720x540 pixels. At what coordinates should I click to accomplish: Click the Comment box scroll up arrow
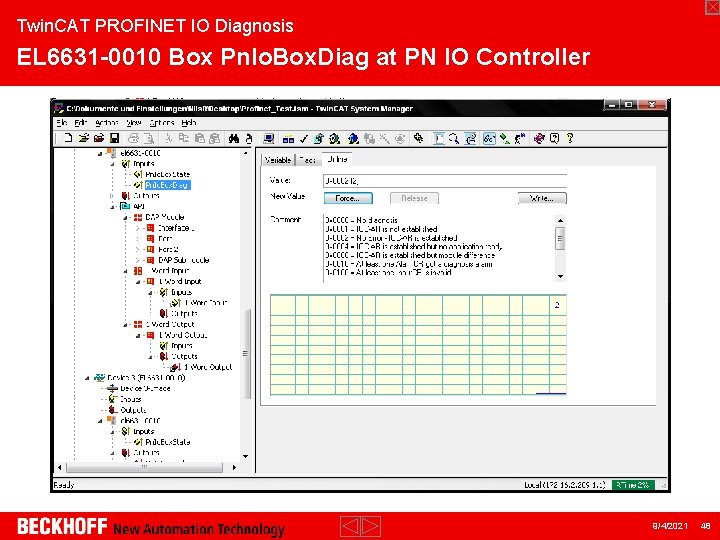point(560,220)
